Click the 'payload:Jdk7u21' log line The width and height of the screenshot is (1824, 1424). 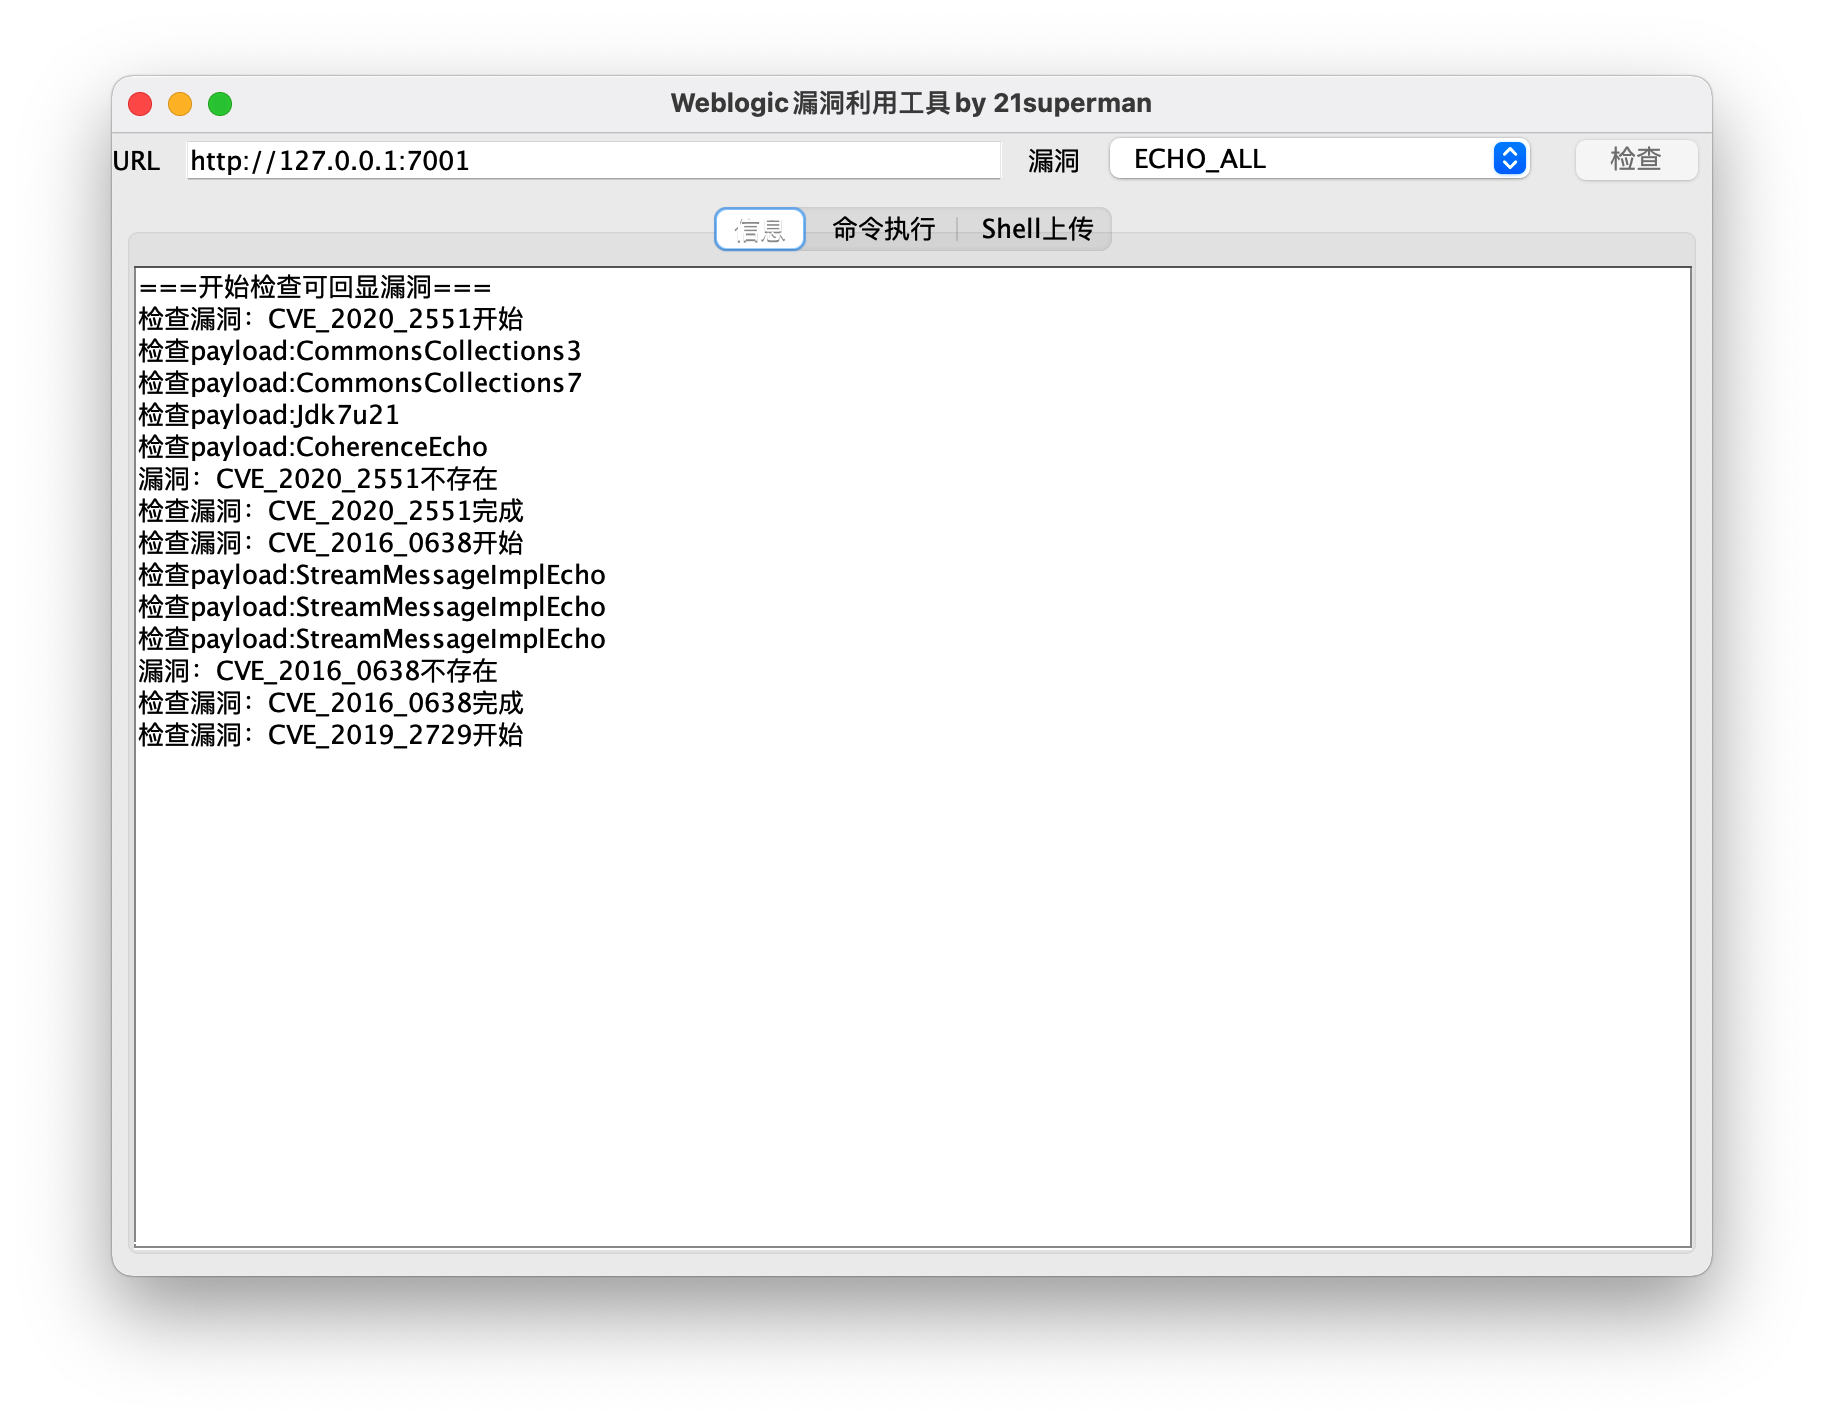point(269,415)
